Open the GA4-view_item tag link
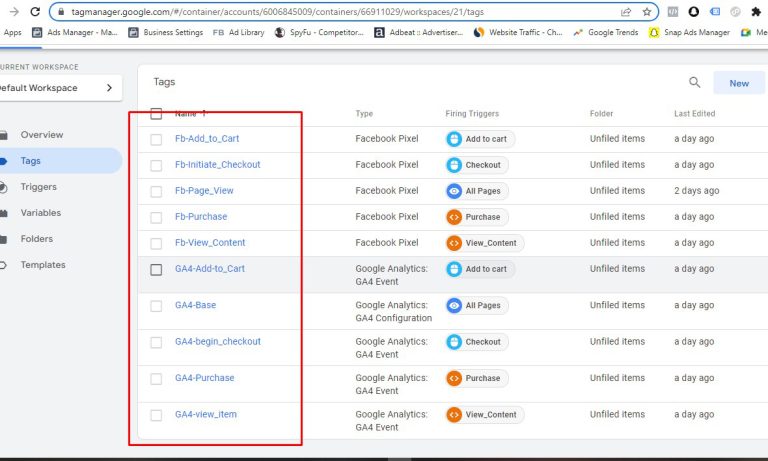The image size is (768, 461). (206, 415)
